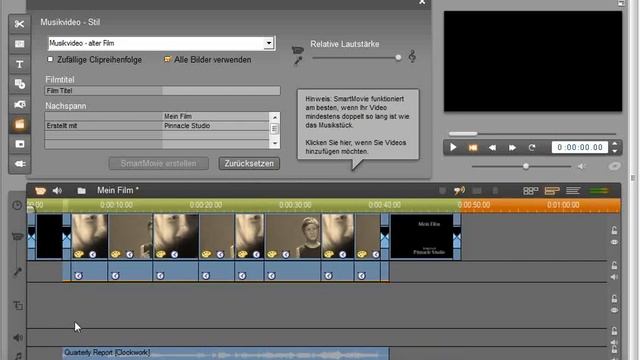The height and width of the screenshot is (360, 640).
Task: Select the scissors clip properties tool
Action: click(x=19, y=24)
